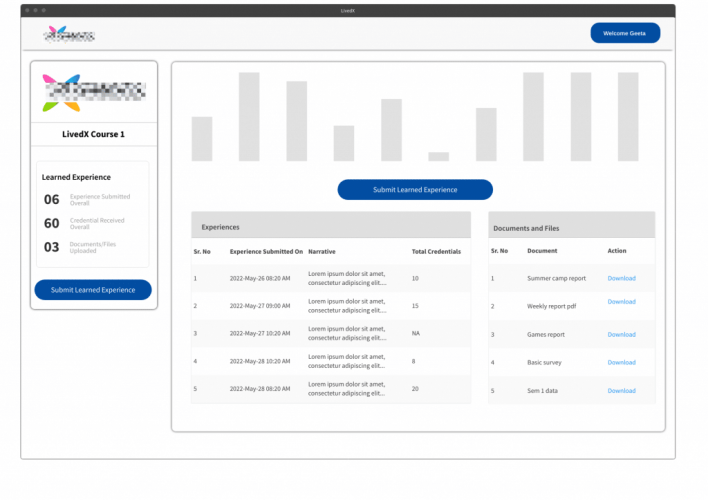The image size is (708, 500).
Task: Download the Basic survey document
Action: [621, 363]
